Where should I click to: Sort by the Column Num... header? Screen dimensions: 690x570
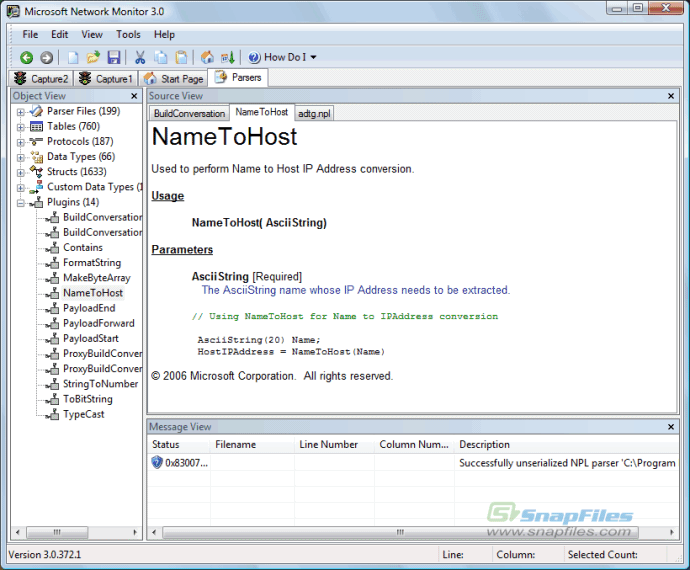pos(414,445)
